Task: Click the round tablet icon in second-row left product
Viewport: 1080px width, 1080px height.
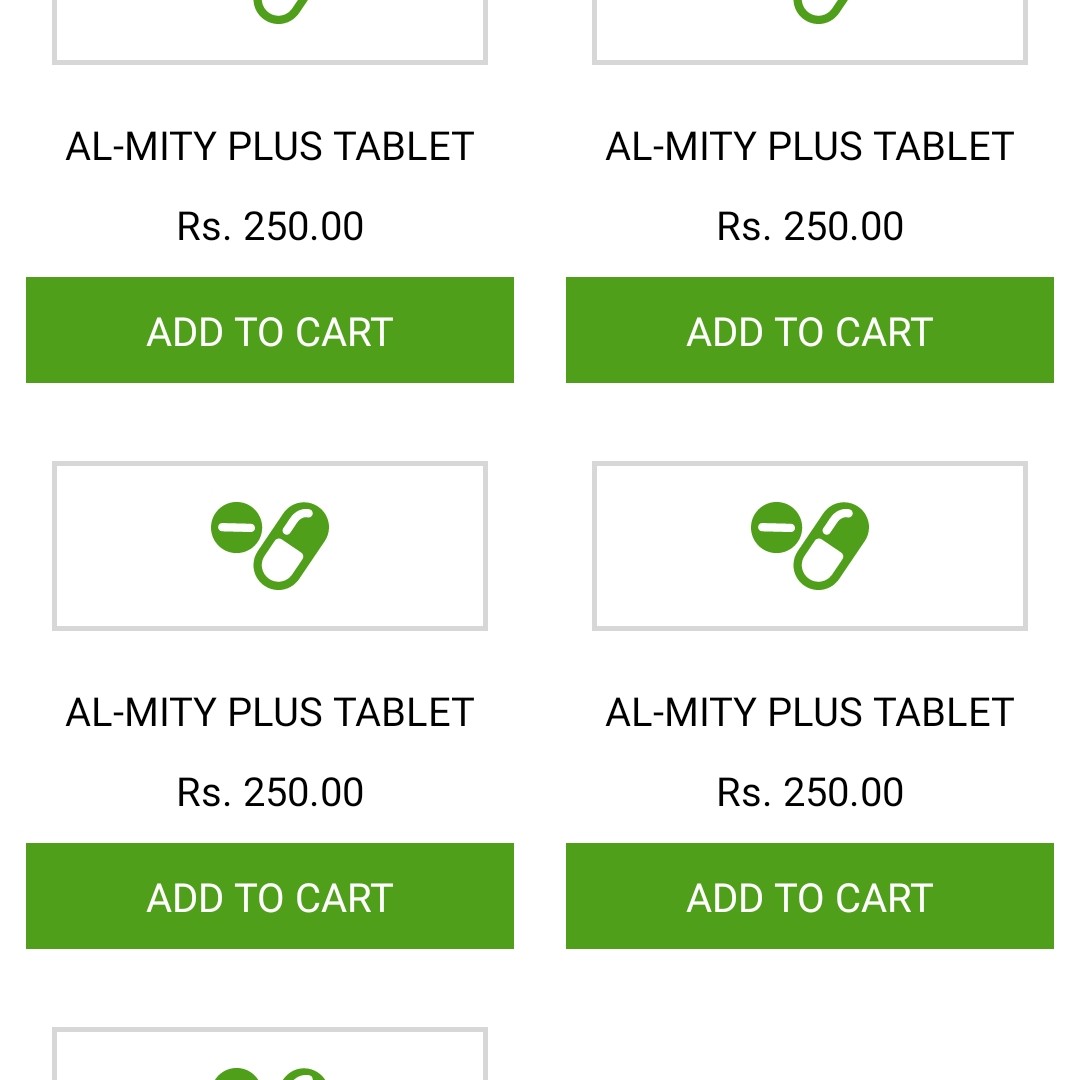Action: point(237,527)
